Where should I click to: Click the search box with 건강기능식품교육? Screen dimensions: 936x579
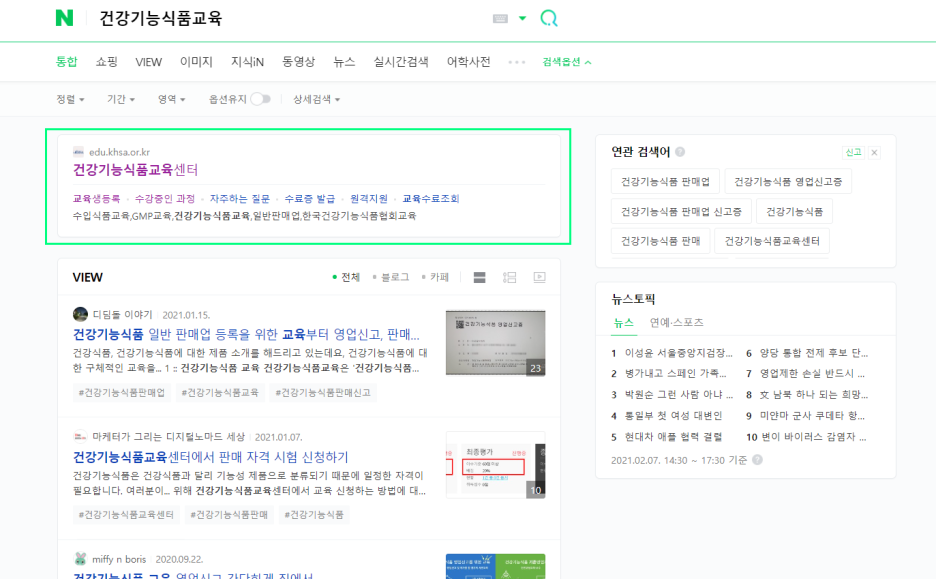point(287,19)
